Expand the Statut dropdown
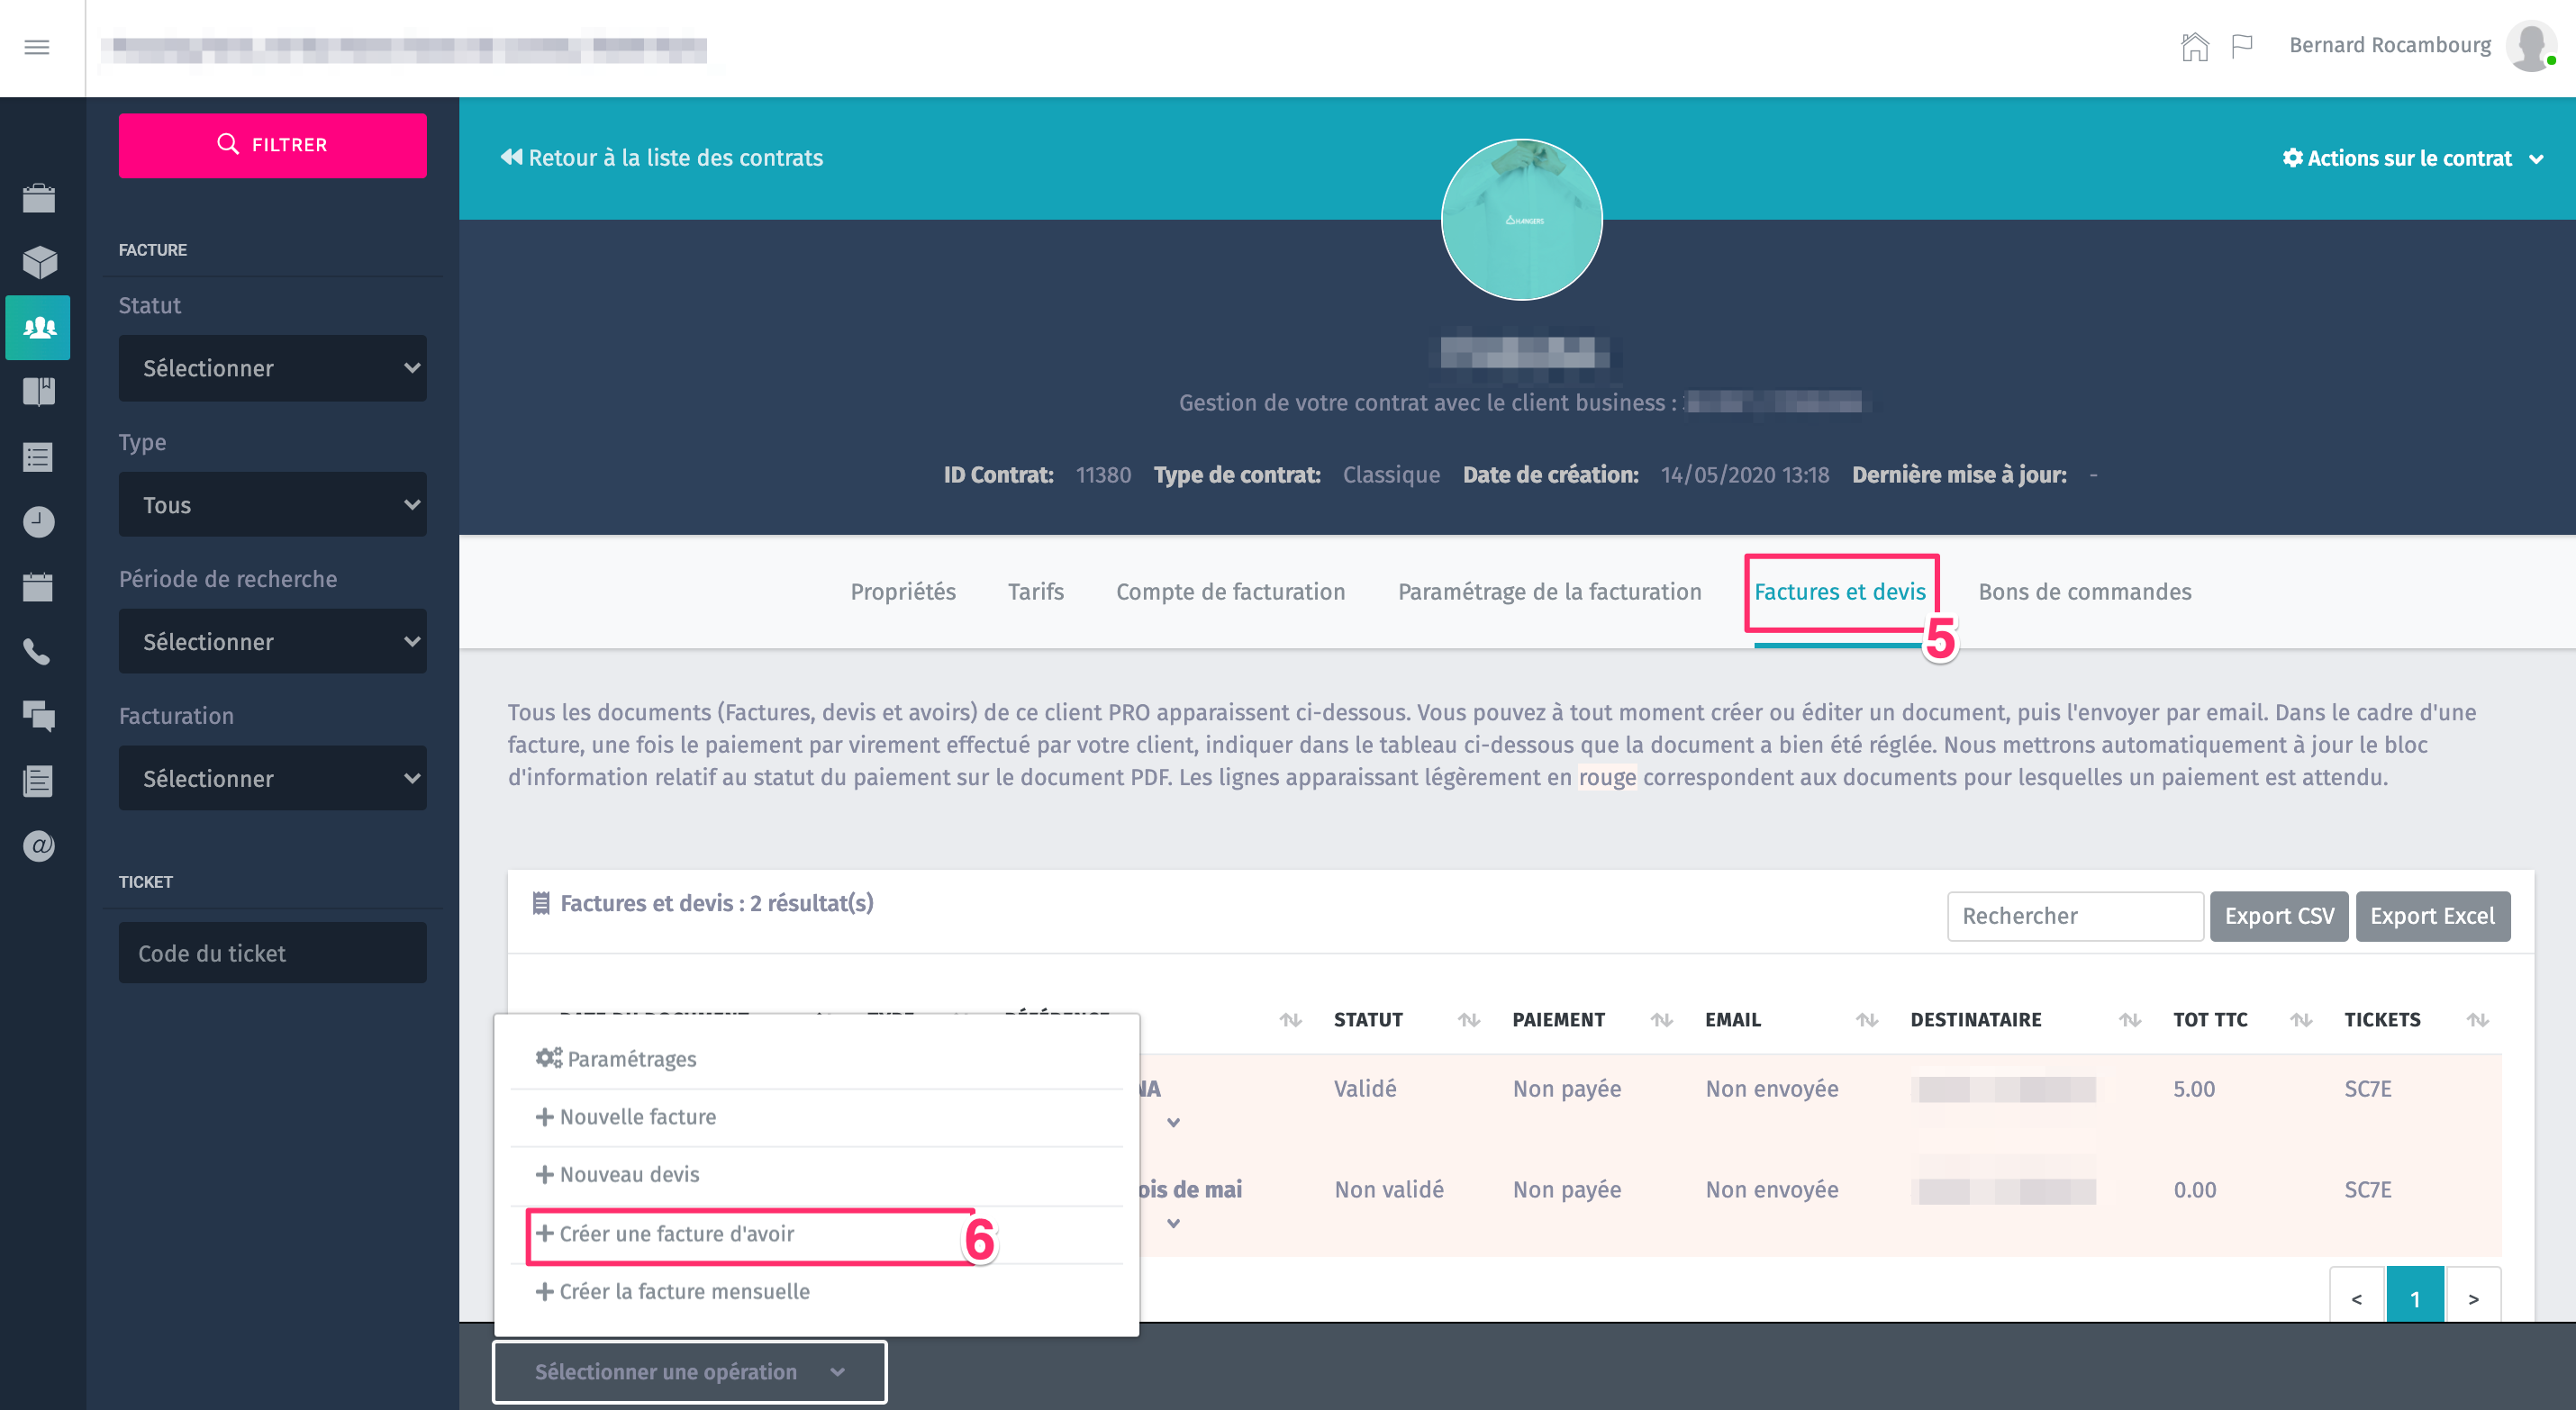 pos(272,368)
